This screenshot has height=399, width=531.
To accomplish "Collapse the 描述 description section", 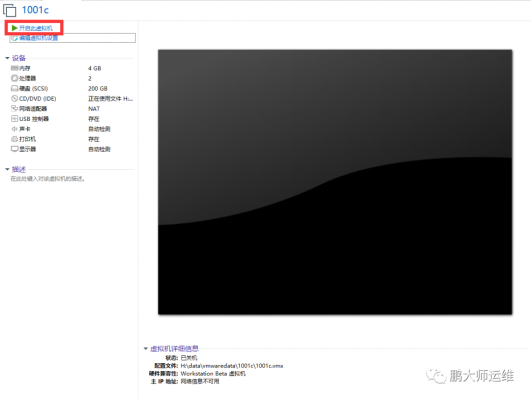I will (x=7, y=169).
